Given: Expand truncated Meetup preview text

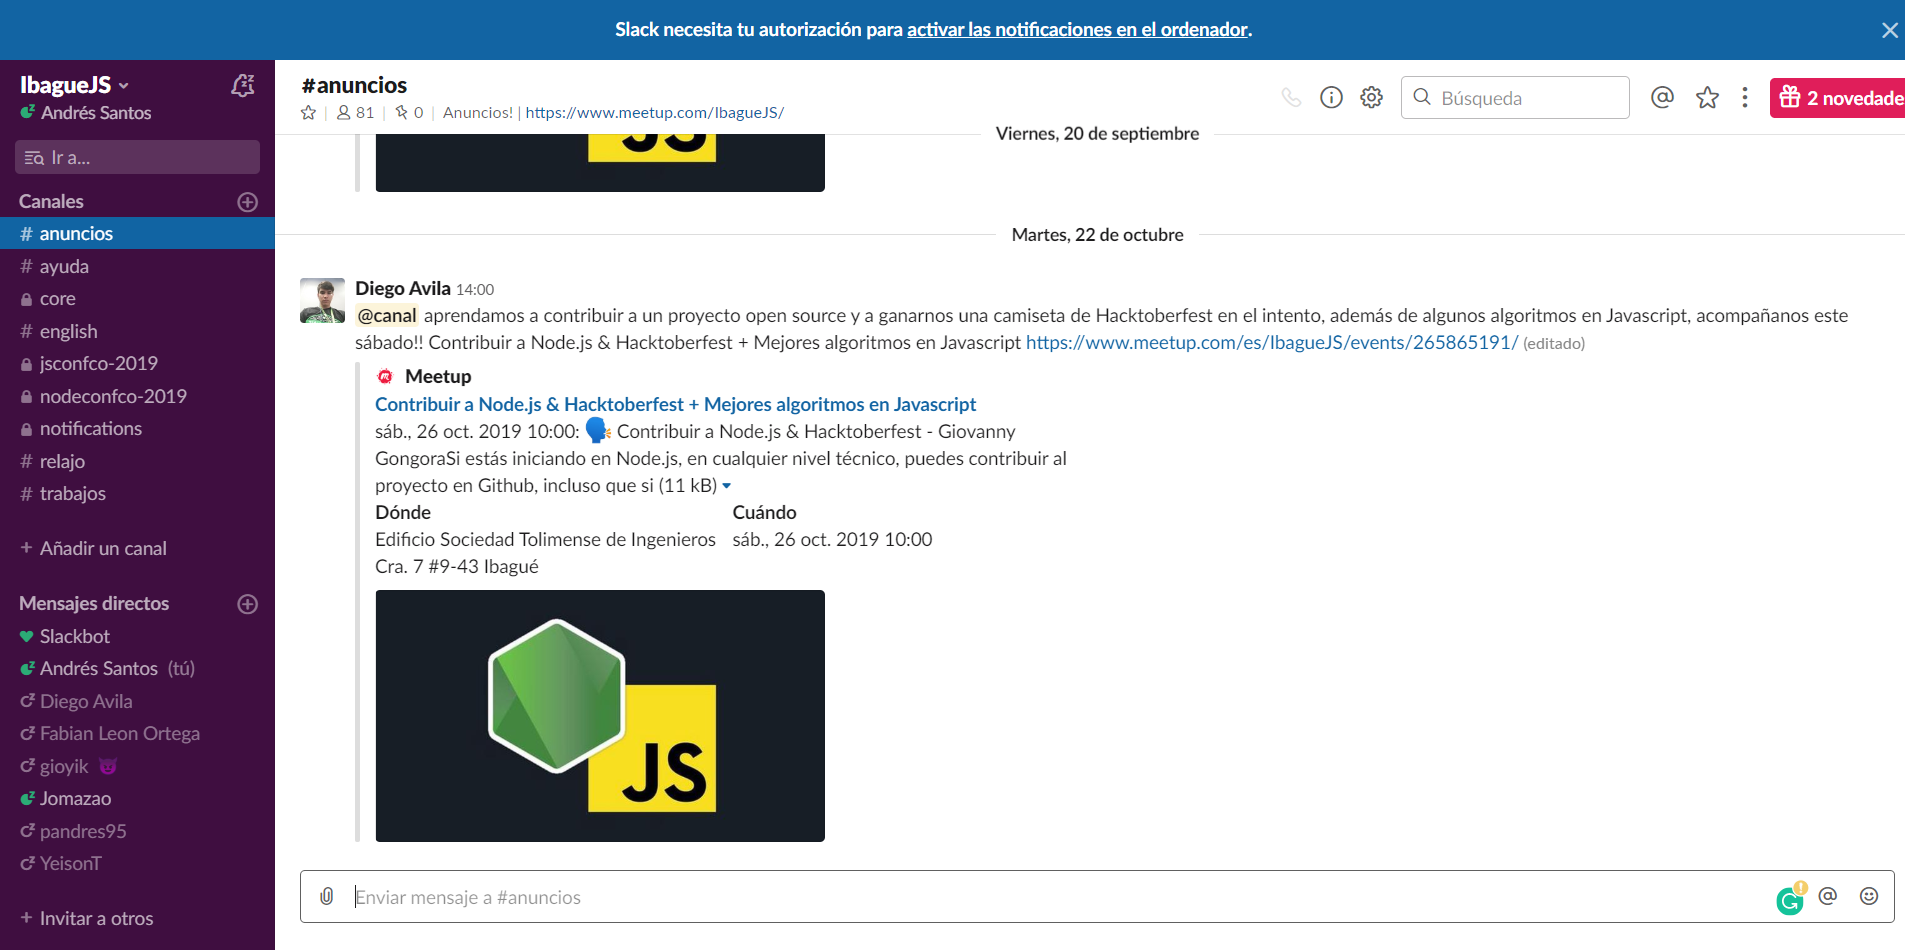Looking at the screenshot, I should pos(727,486).
